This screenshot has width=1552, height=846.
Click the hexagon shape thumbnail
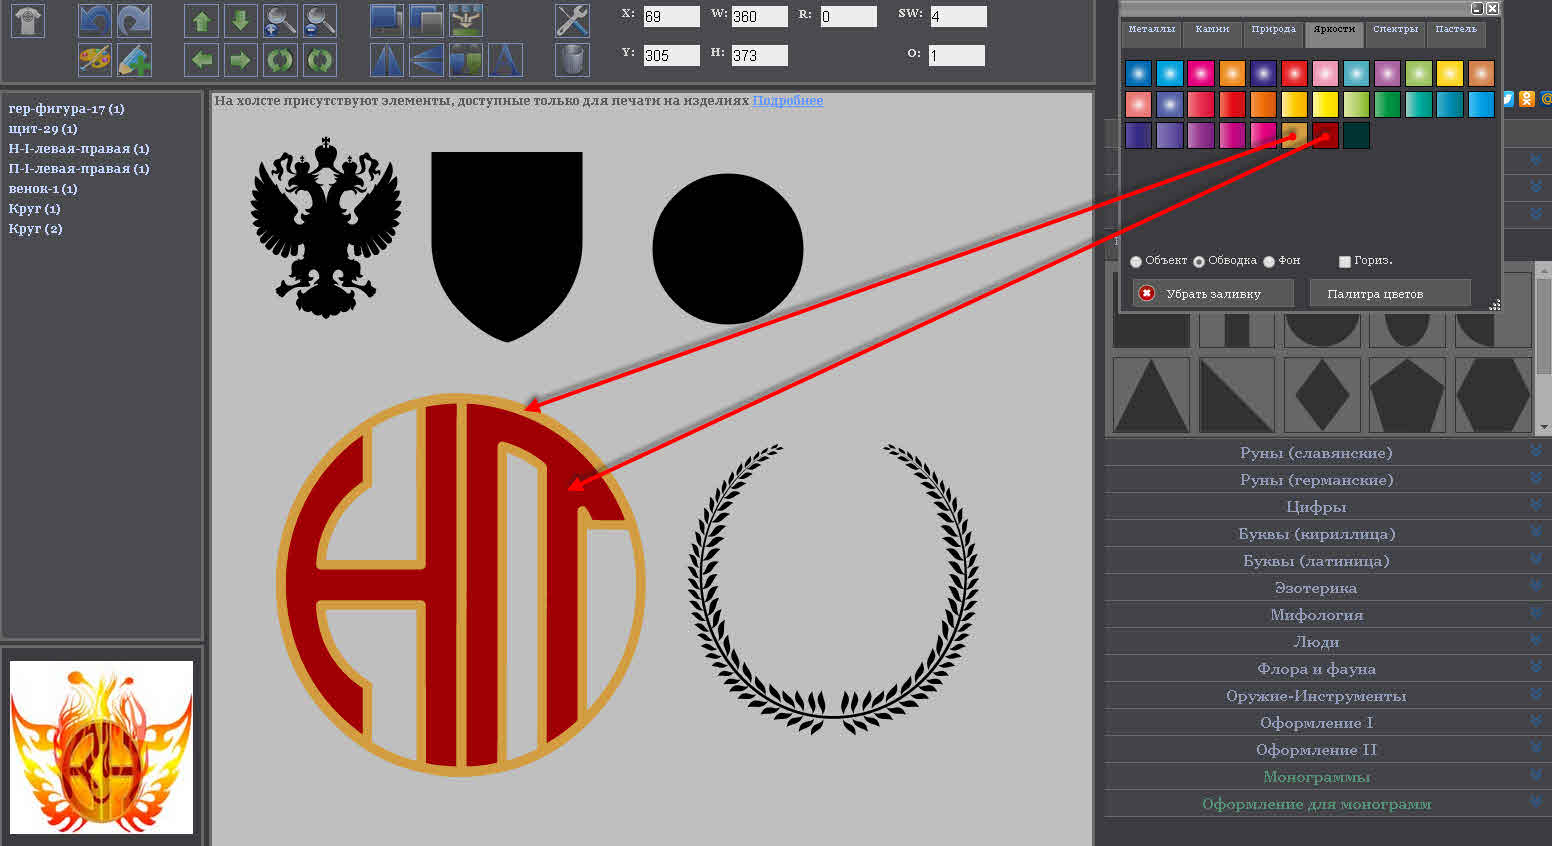pos(1493,395)
